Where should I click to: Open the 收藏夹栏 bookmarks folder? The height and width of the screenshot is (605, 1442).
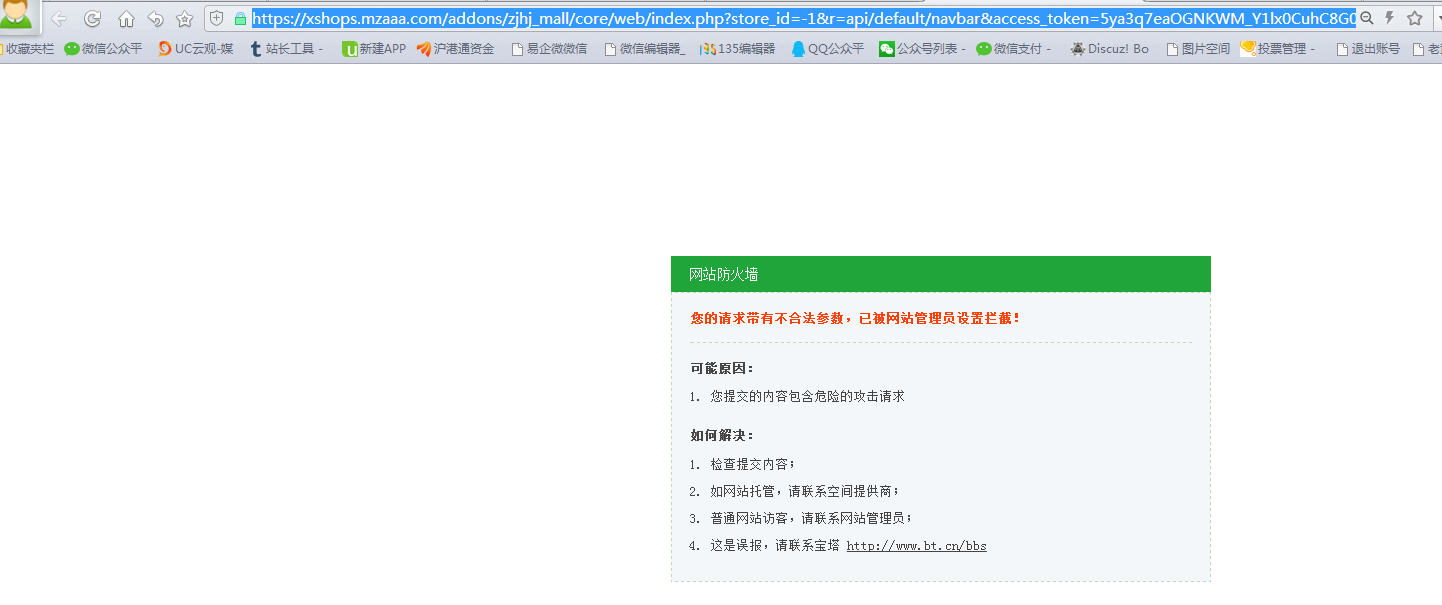point(28,48)
